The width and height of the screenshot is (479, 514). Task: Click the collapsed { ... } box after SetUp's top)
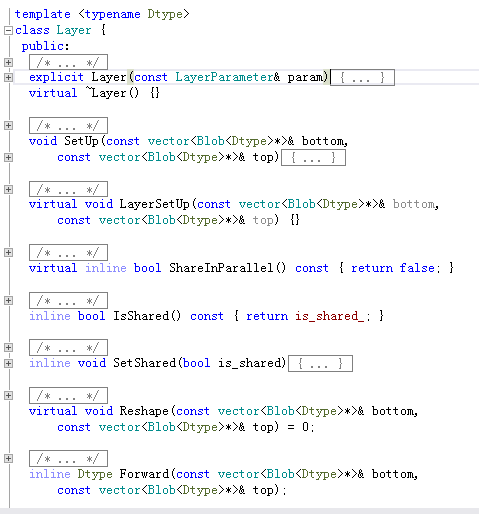point(313,158)
